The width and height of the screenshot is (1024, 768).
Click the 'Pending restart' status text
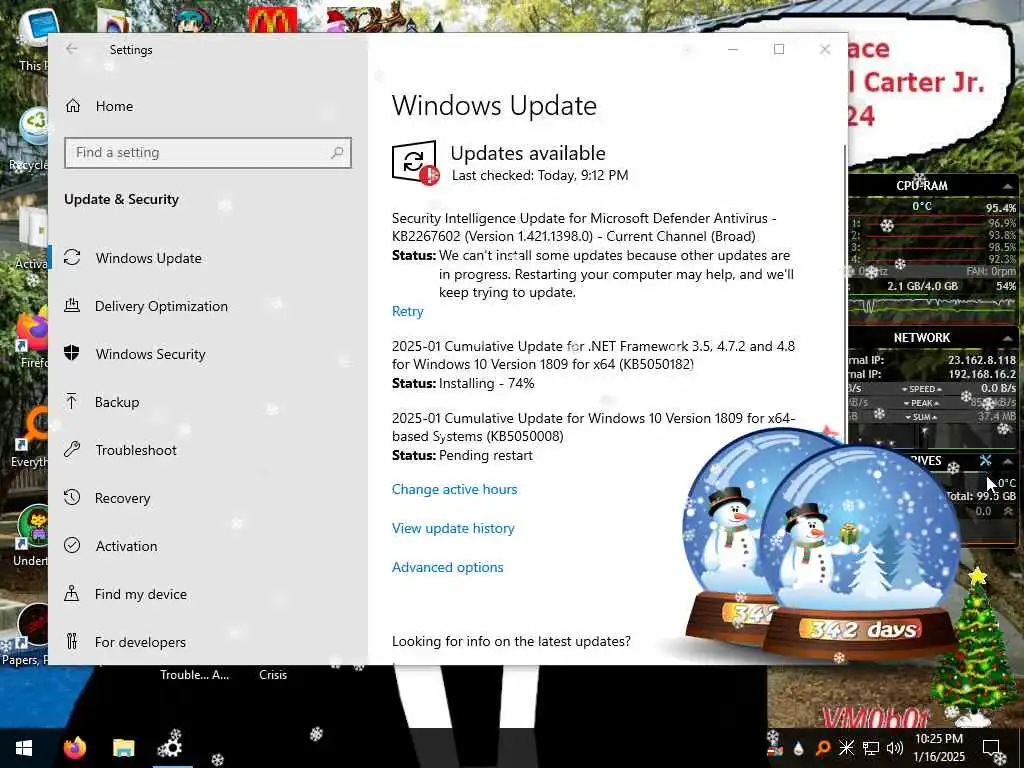(486, 455)
